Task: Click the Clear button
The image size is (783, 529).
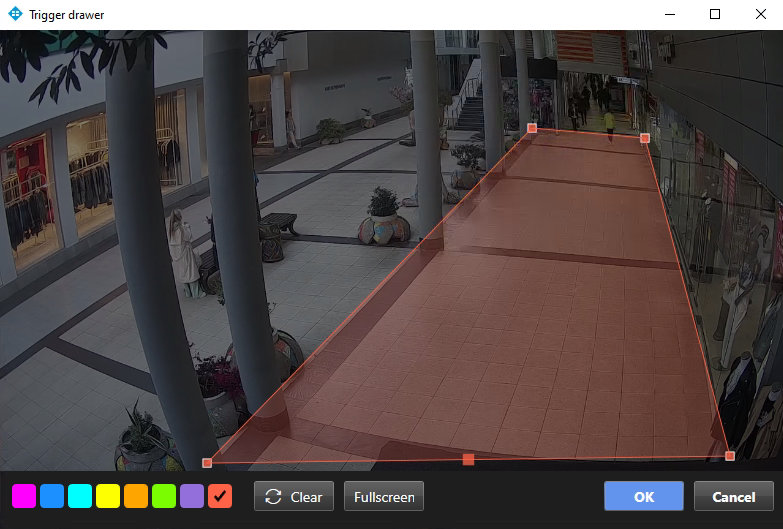Action: (294, 497)
